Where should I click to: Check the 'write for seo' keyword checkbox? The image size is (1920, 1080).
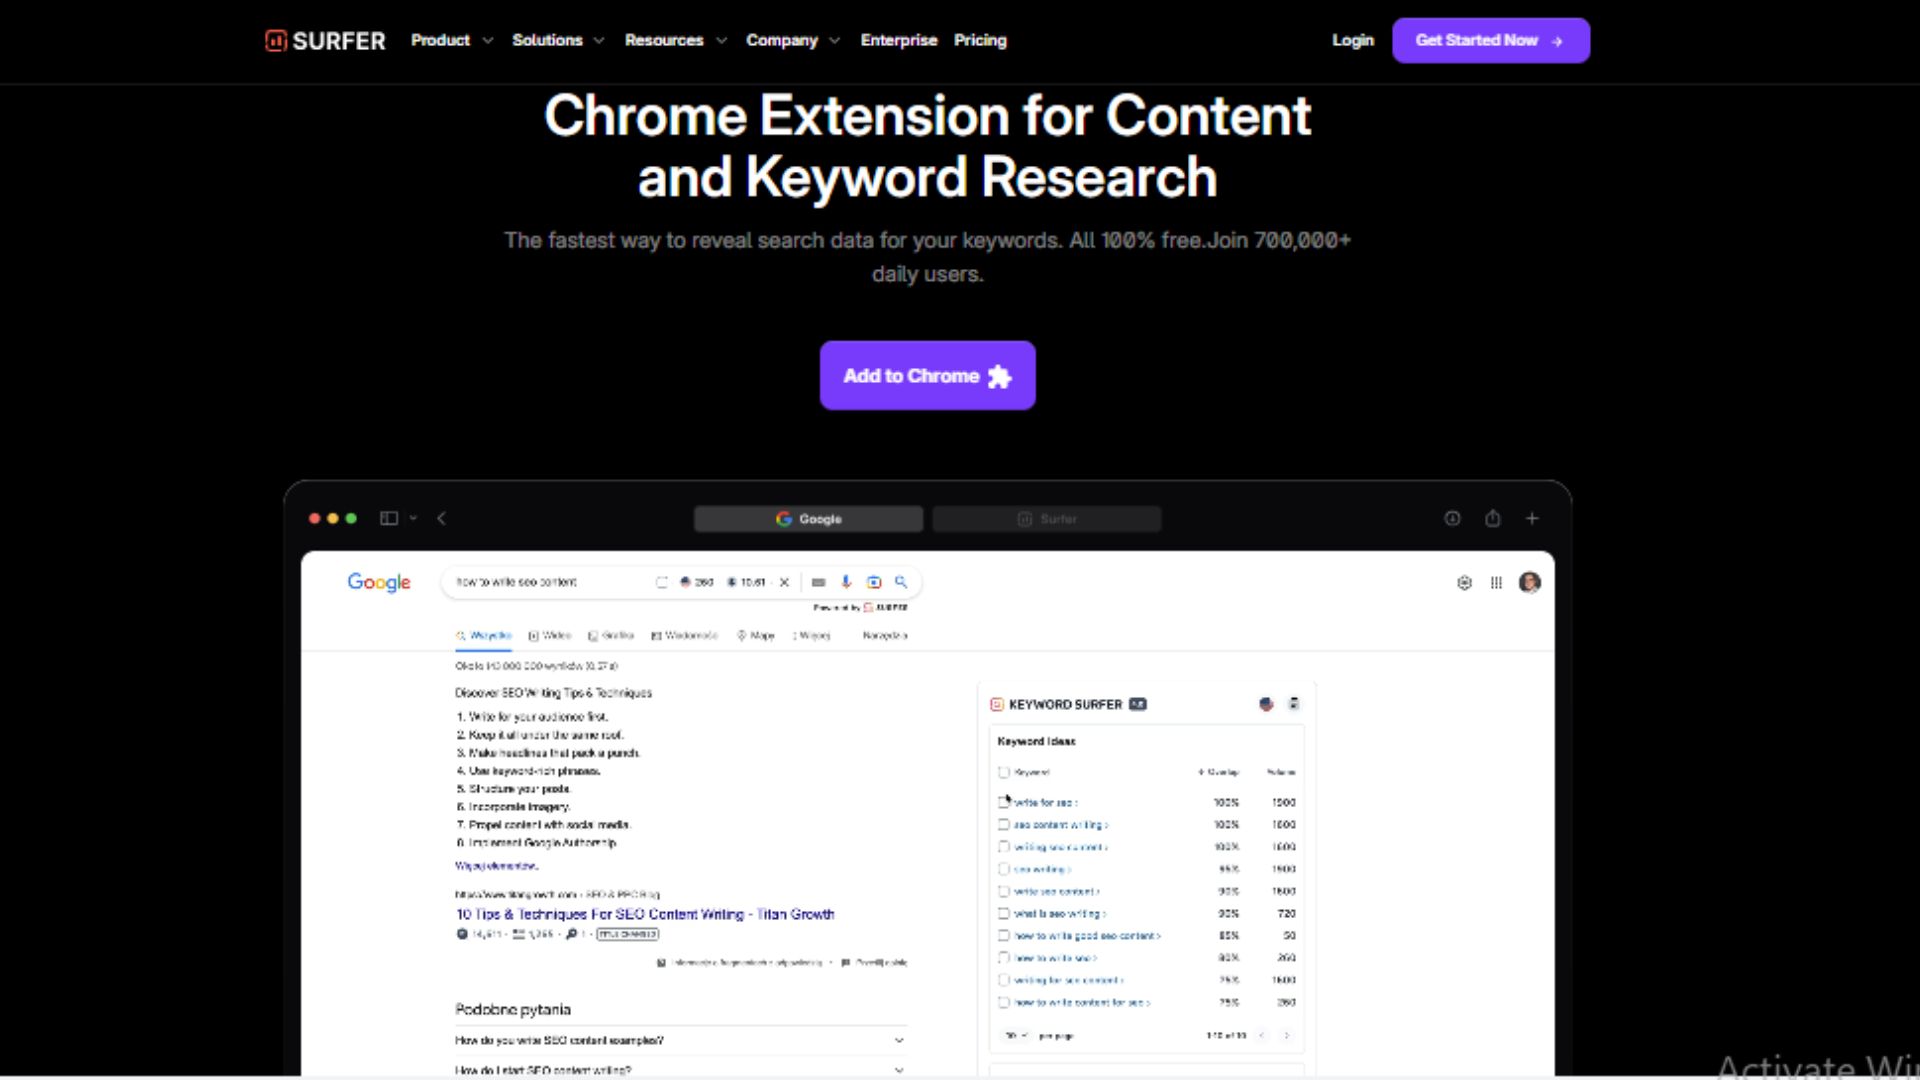[x=1004, y=802]
